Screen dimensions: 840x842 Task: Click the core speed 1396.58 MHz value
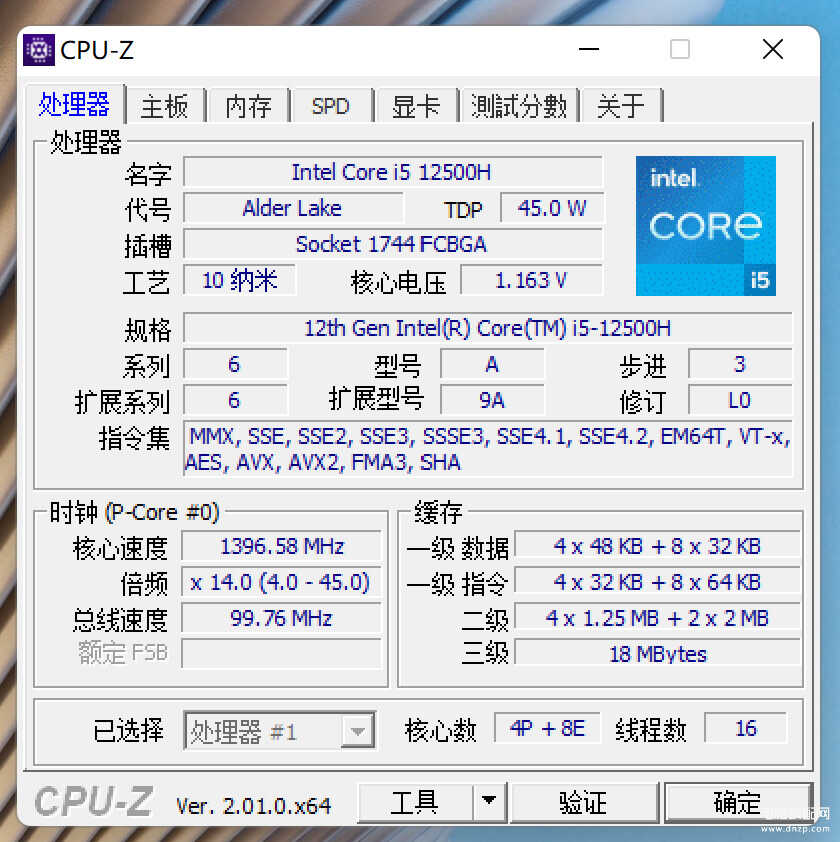(x=281, y=547)
